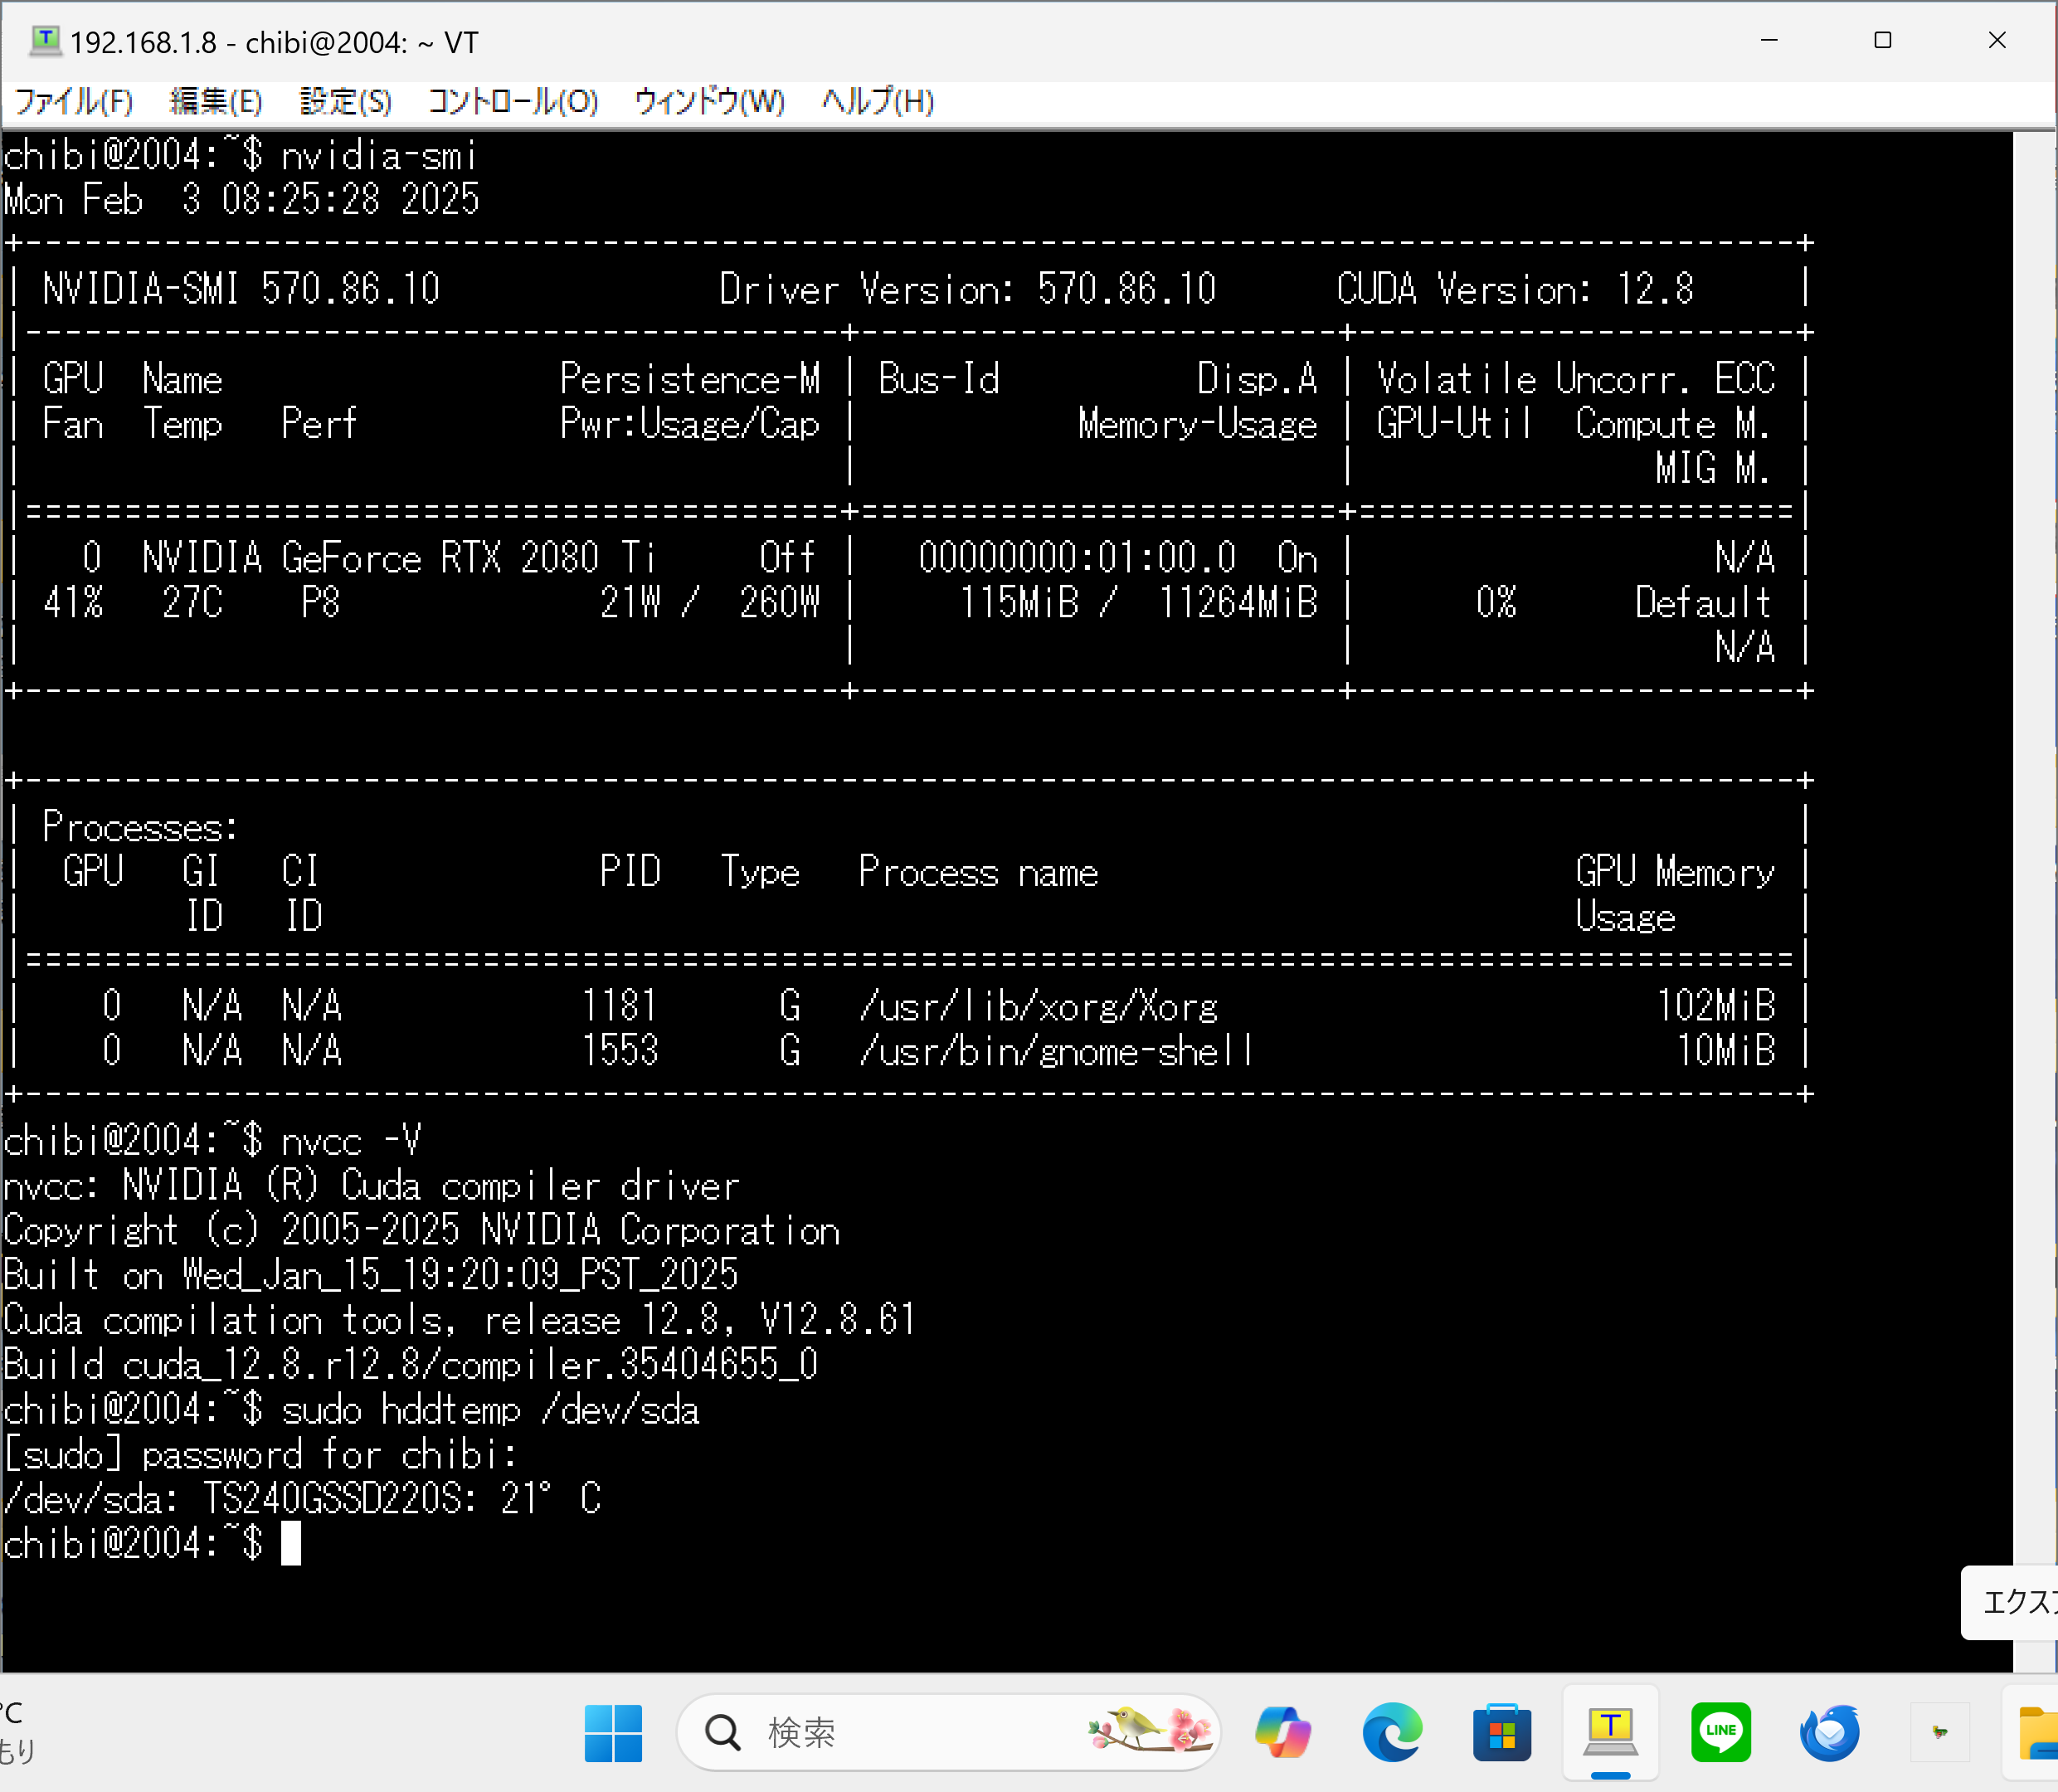Open Microsoft Edge from the taskbar

(x=1392, y=1732)
